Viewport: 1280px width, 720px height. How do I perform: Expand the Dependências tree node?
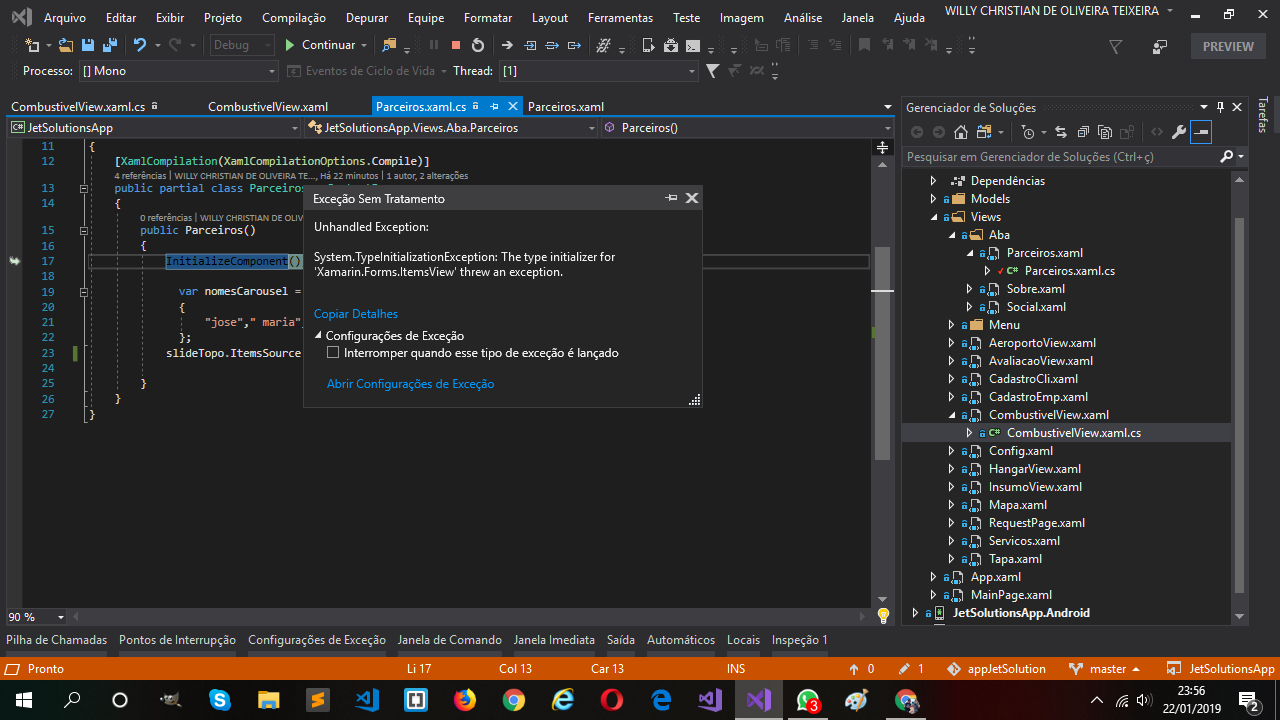click(x=934, y=181)
